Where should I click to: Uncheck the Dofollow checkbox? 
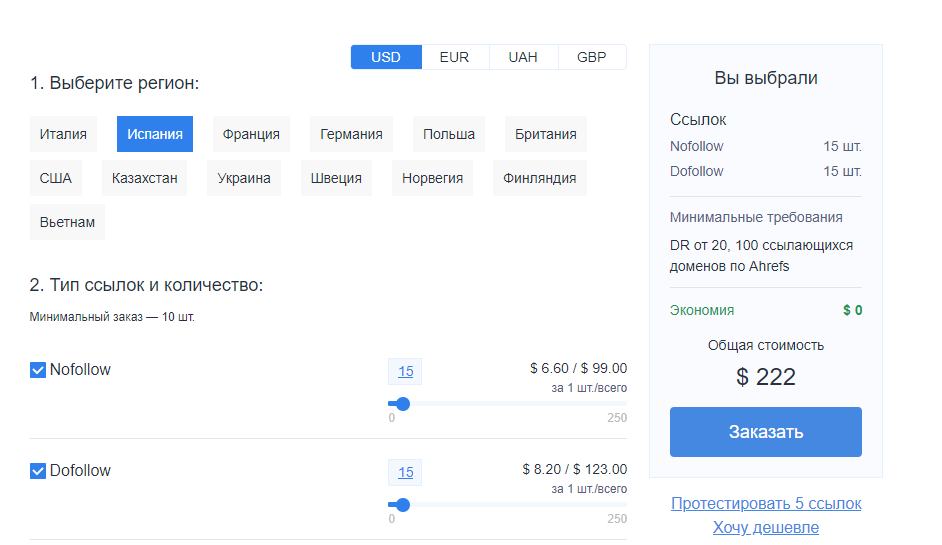pyautogui.click(x=38, y=471)
